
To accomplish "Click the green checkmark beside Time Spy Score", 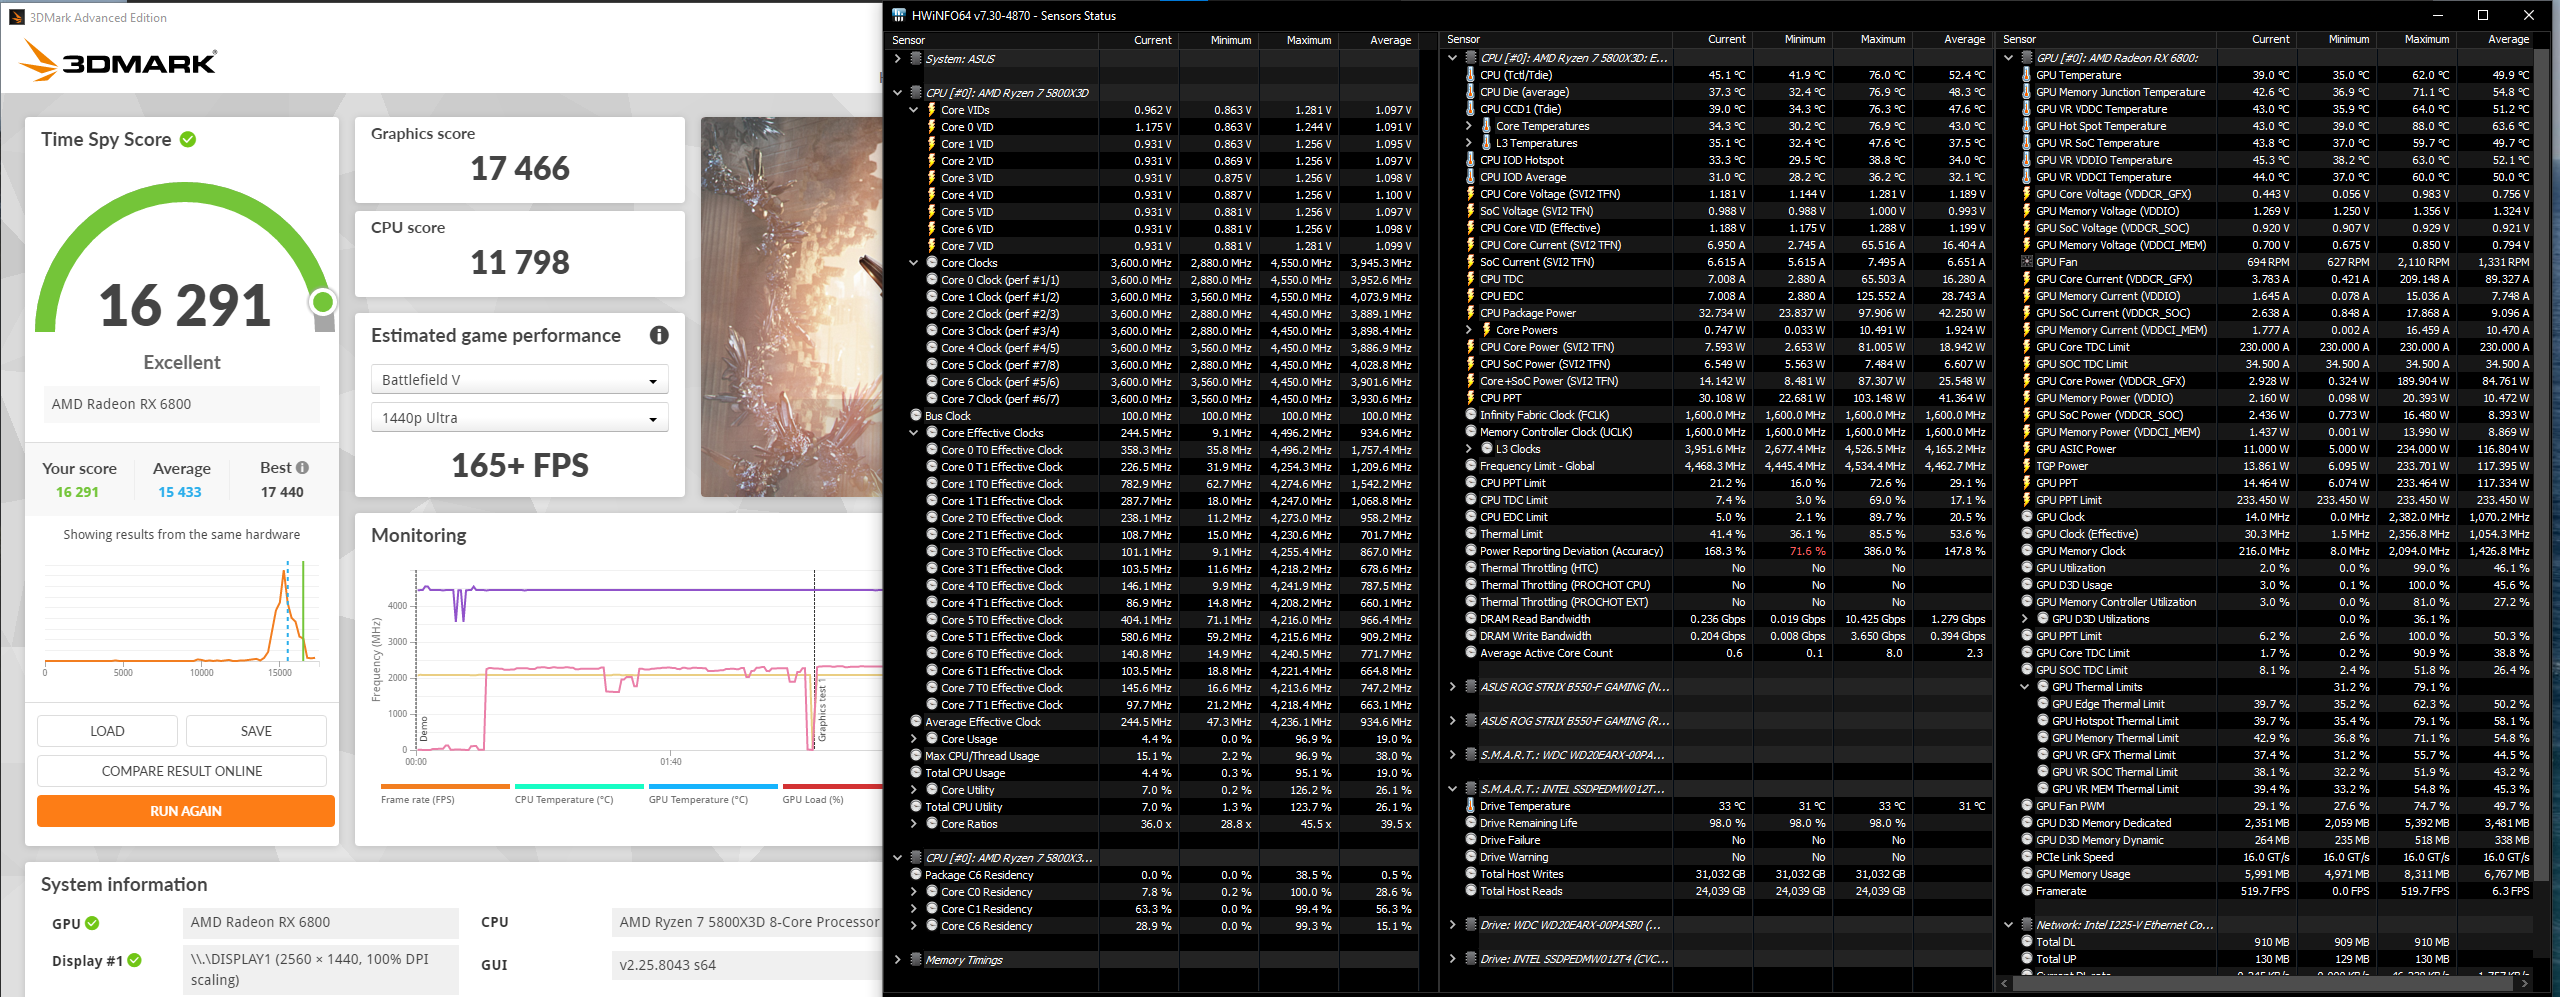I will point(188,140).
